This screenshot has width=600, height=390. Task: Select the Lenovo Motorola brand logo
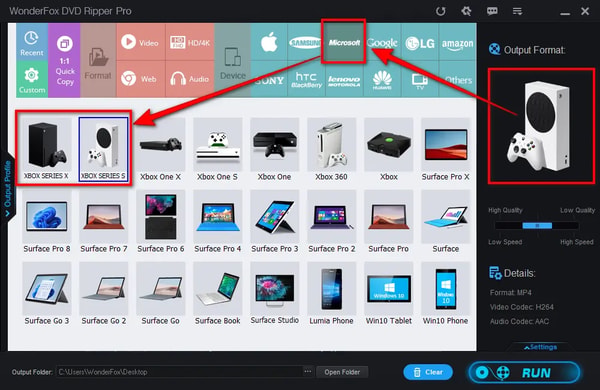click(x=344, y=80)
